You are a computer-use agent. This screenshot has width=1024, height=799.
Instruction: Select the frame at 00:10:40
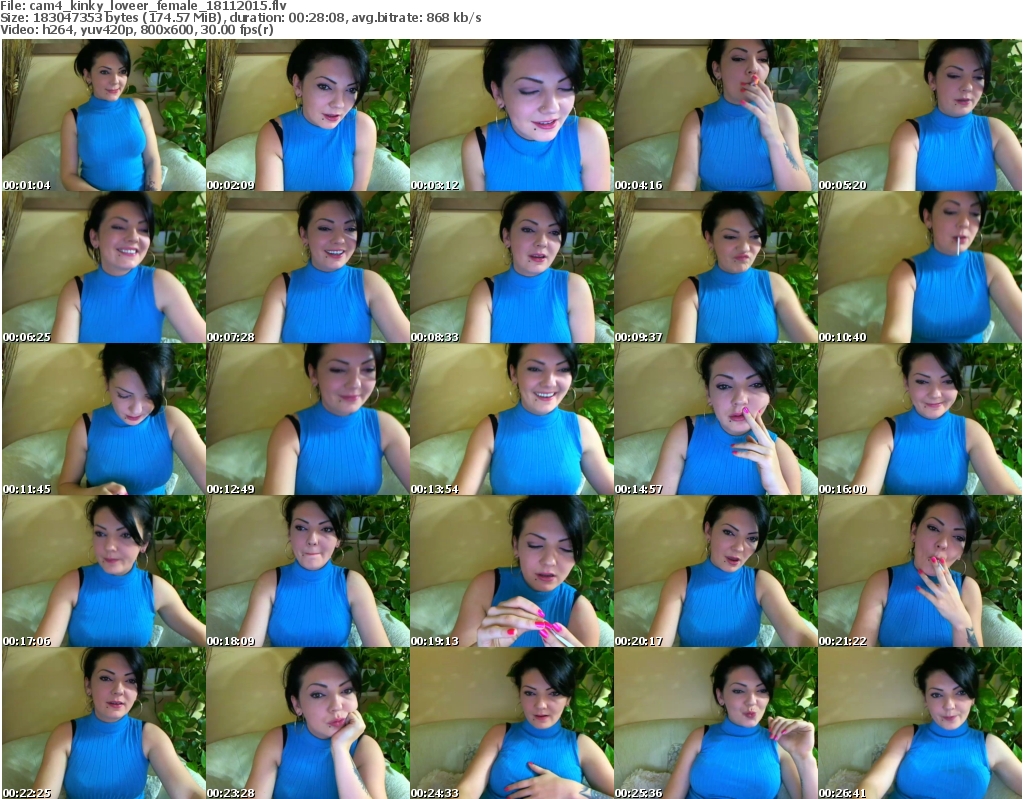[x=920, y=267]
